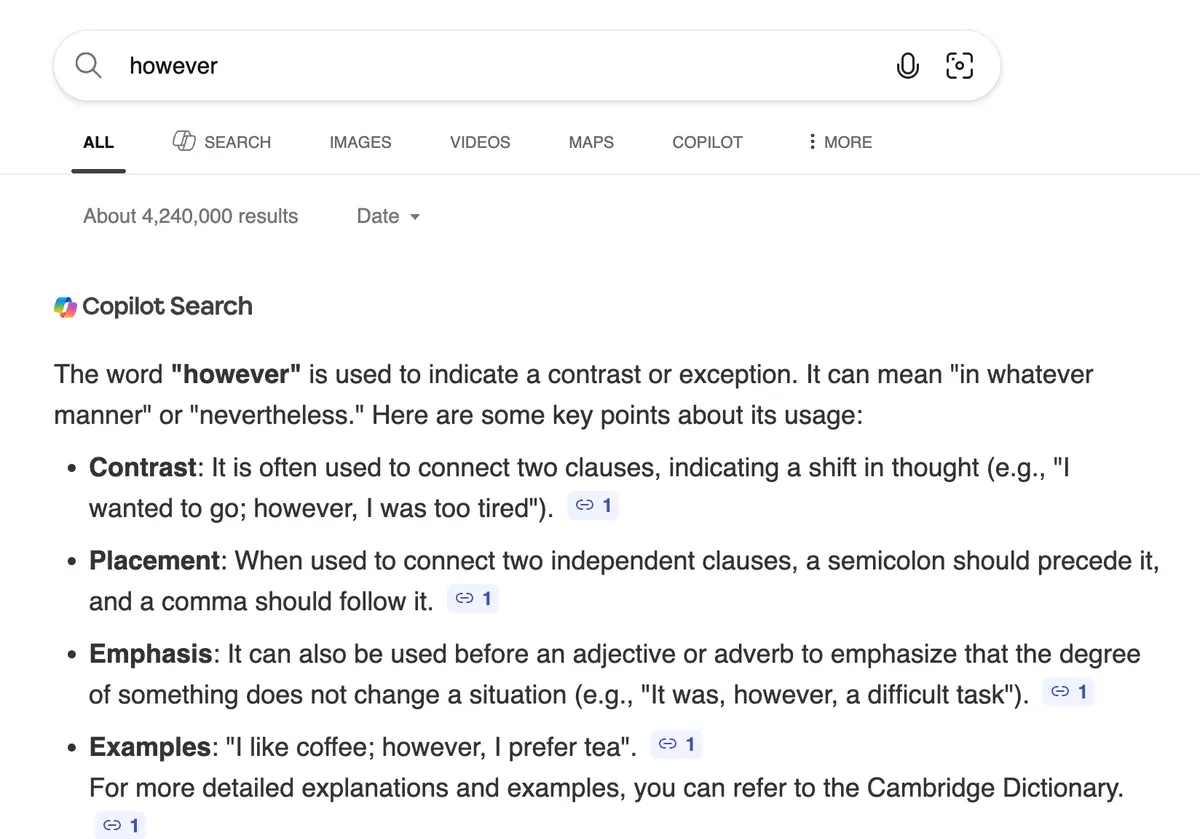
Task: Open citation 1 link after Contrast bullet
Action: pos(594,507)
